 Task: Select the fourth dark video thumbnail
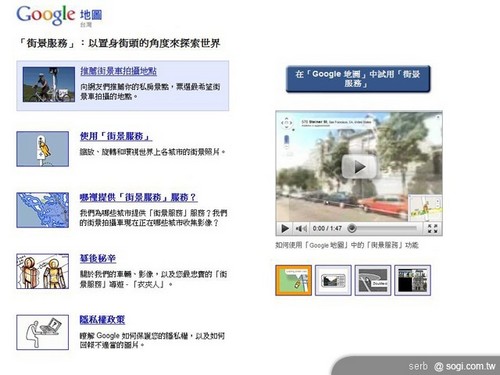(x=412, y=280)
